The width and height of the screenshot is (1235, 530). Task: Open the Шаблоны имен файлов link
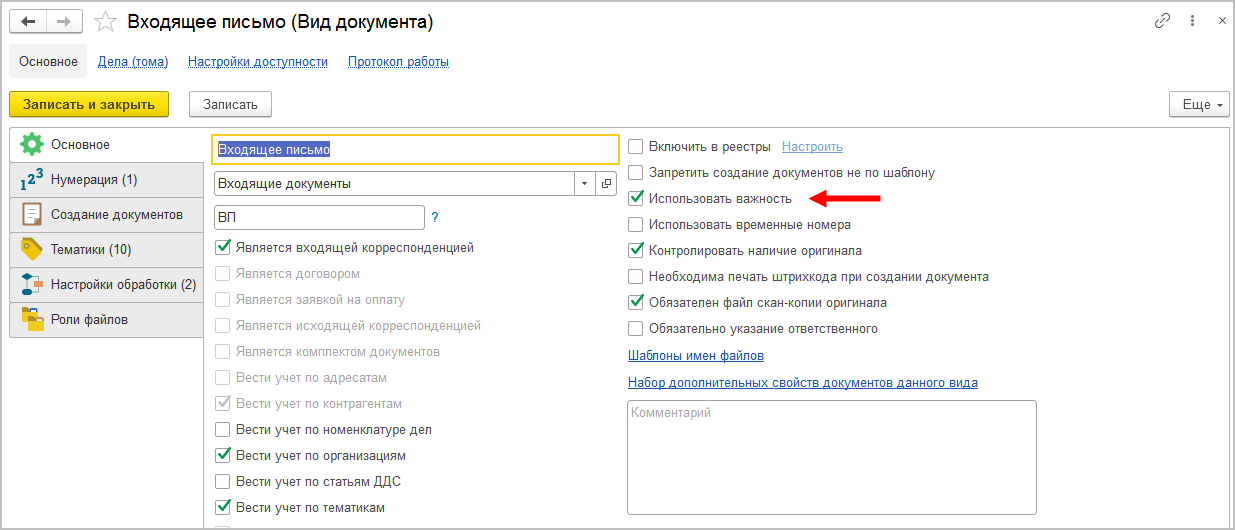[x=695, y=356]
